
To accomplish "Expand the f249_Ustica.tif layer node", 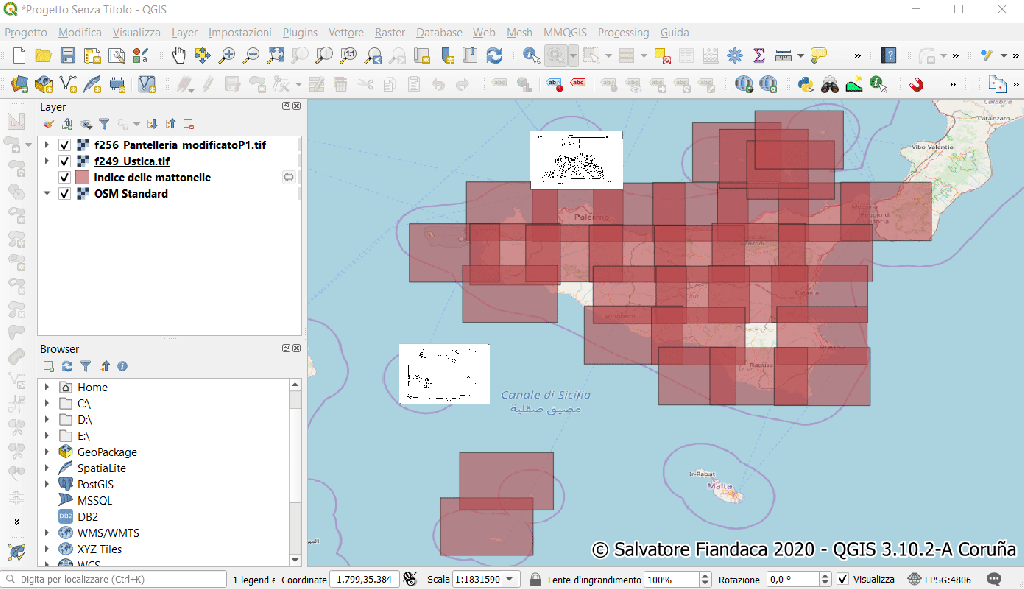I will coord(47,162).
